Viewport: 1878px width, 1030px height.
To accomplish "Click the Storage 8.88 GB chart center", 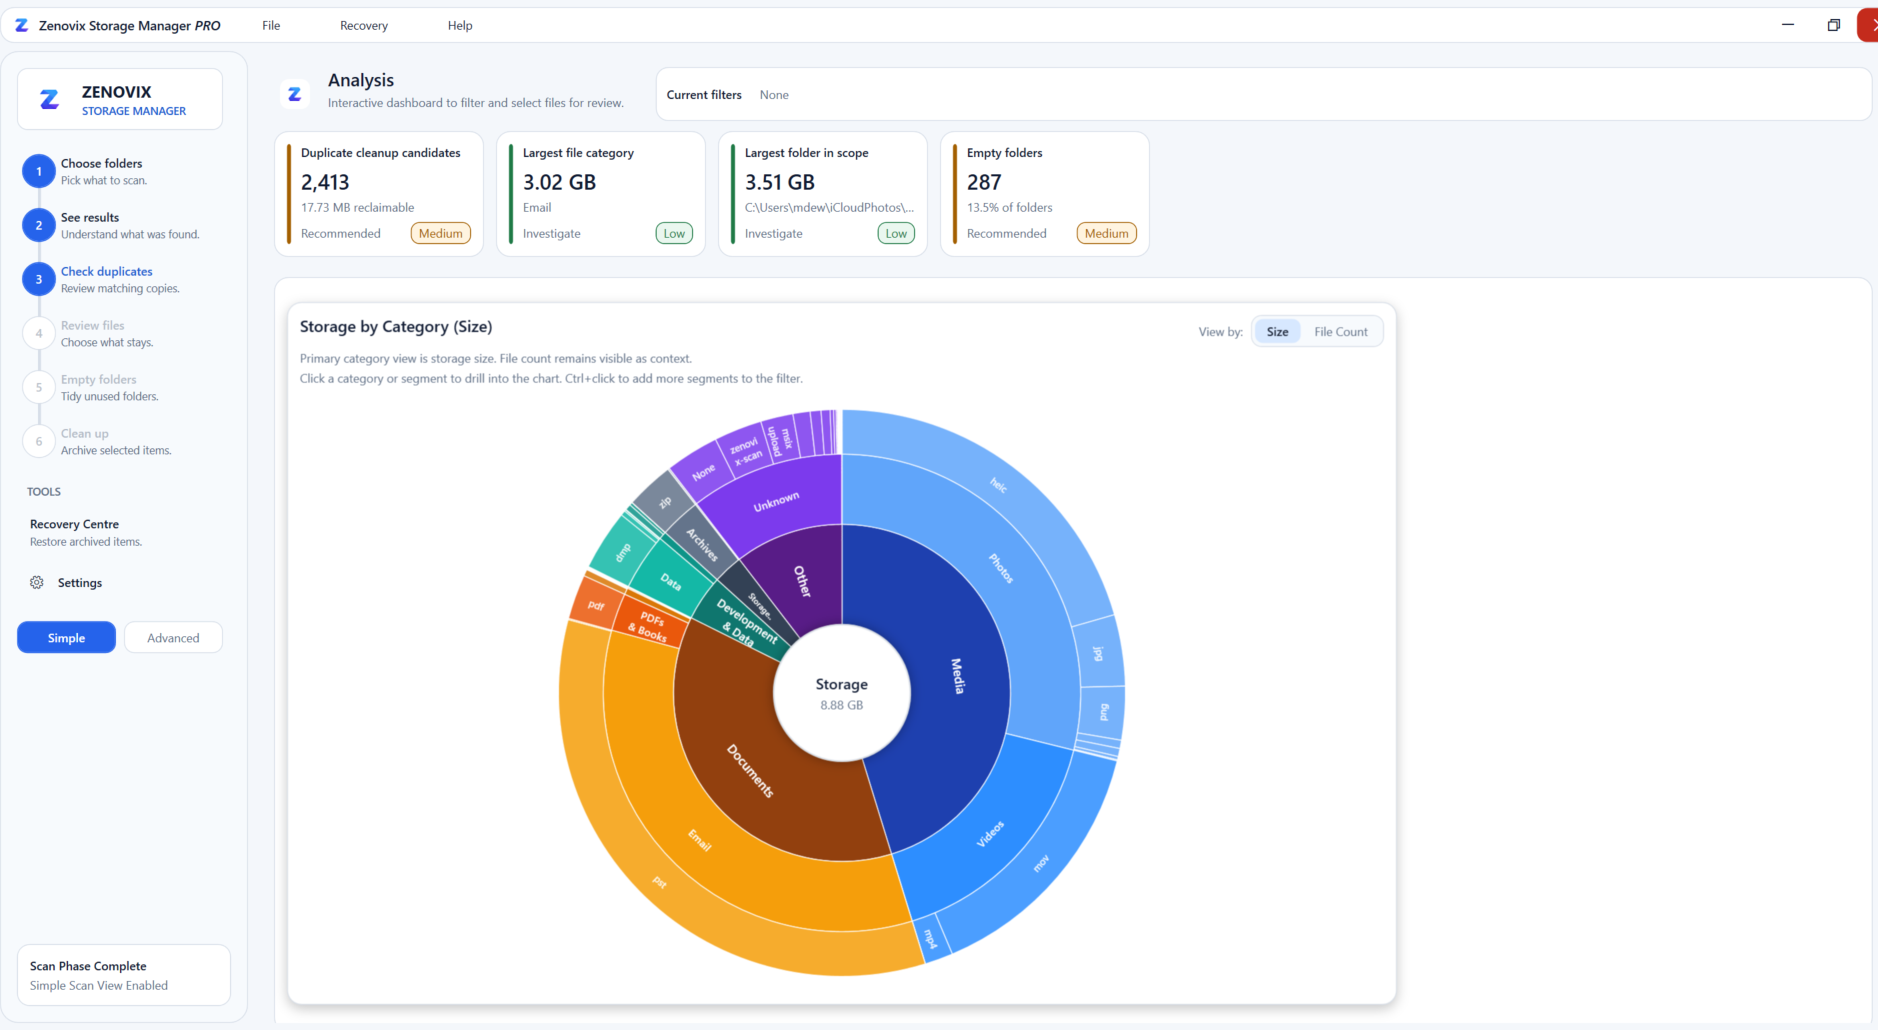I will click(x=841, y=693).
